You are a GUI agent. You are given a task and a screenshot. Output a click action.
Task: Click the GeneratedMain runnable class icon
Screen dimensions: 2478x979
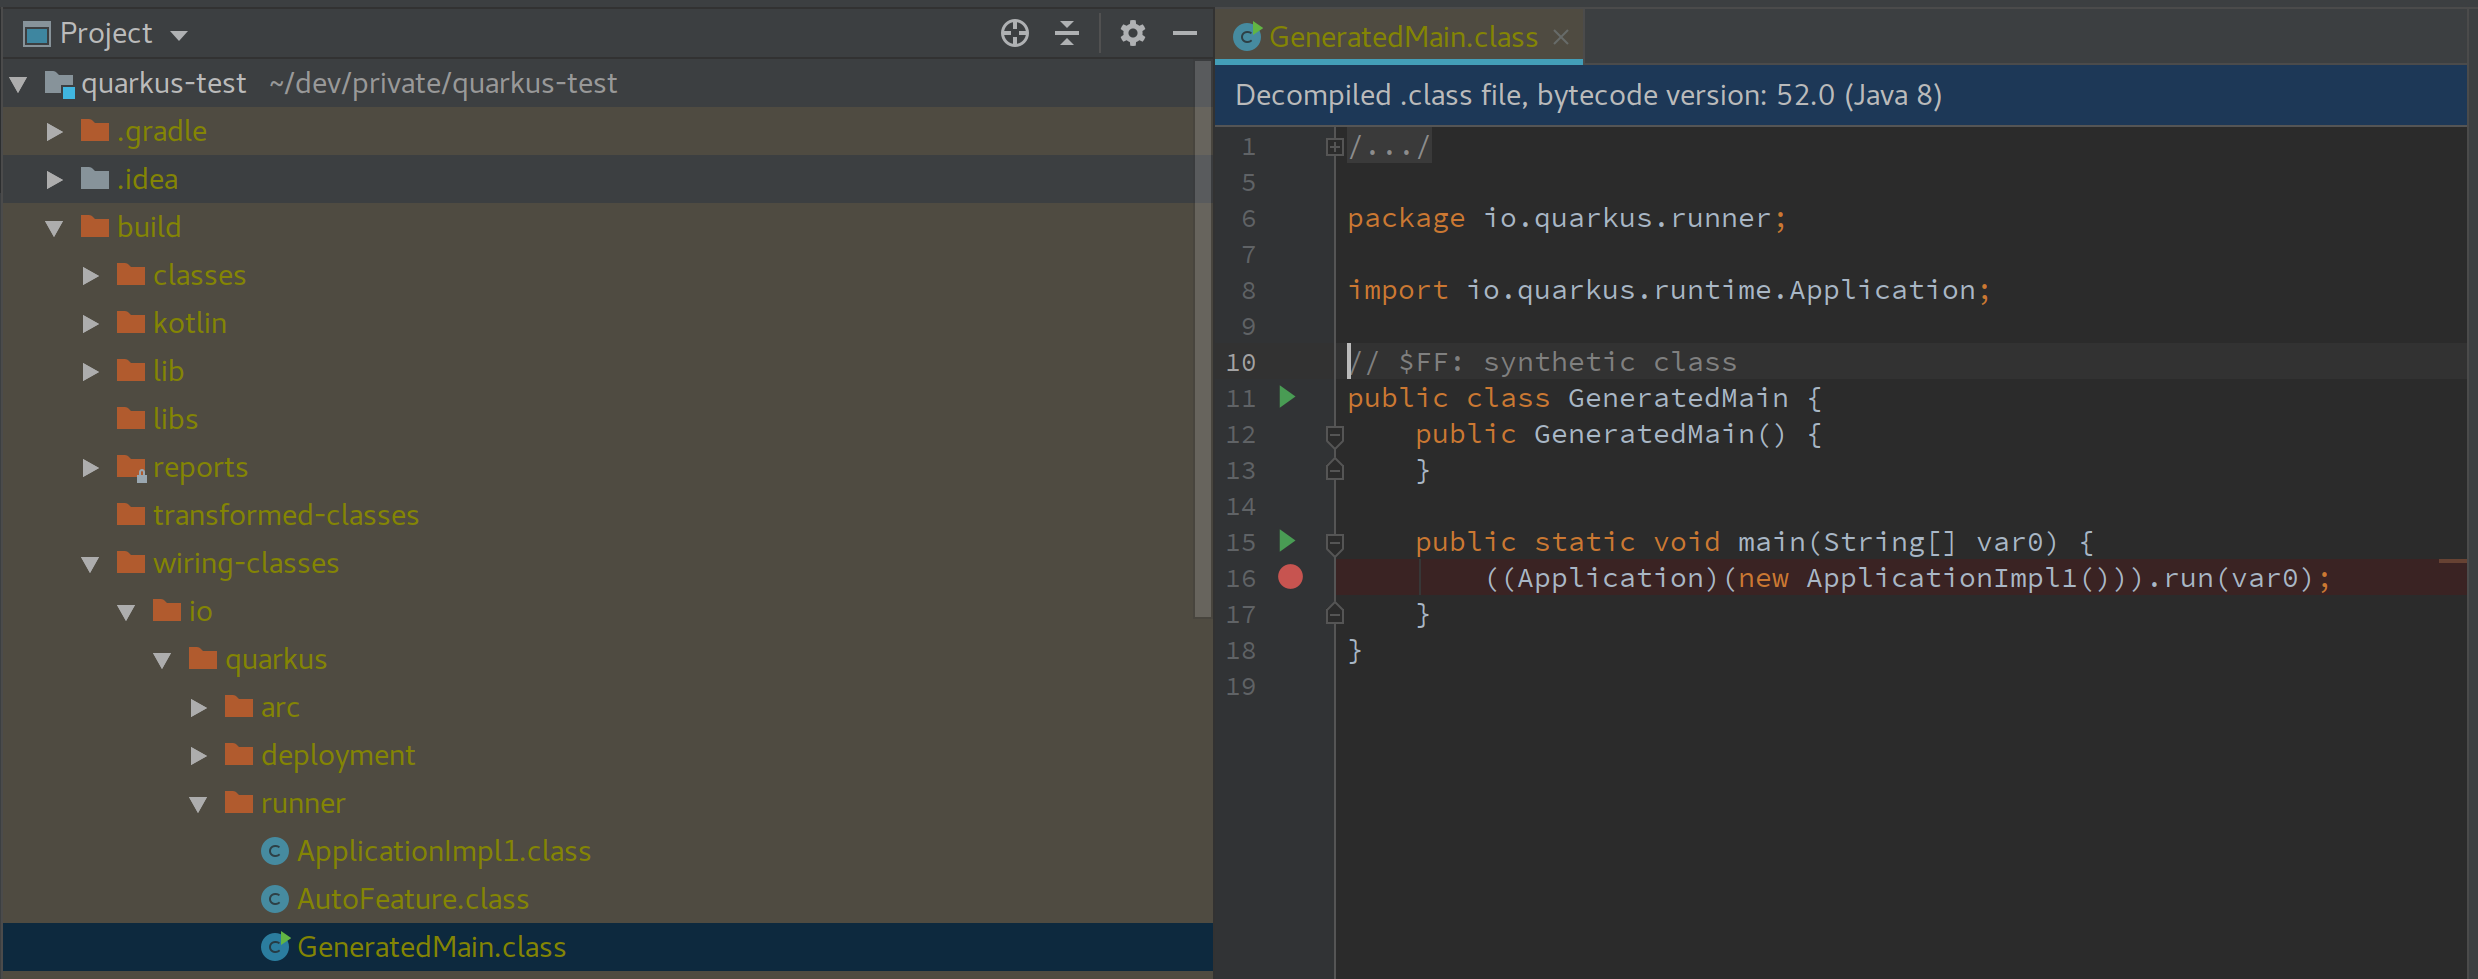coord(275,946)
